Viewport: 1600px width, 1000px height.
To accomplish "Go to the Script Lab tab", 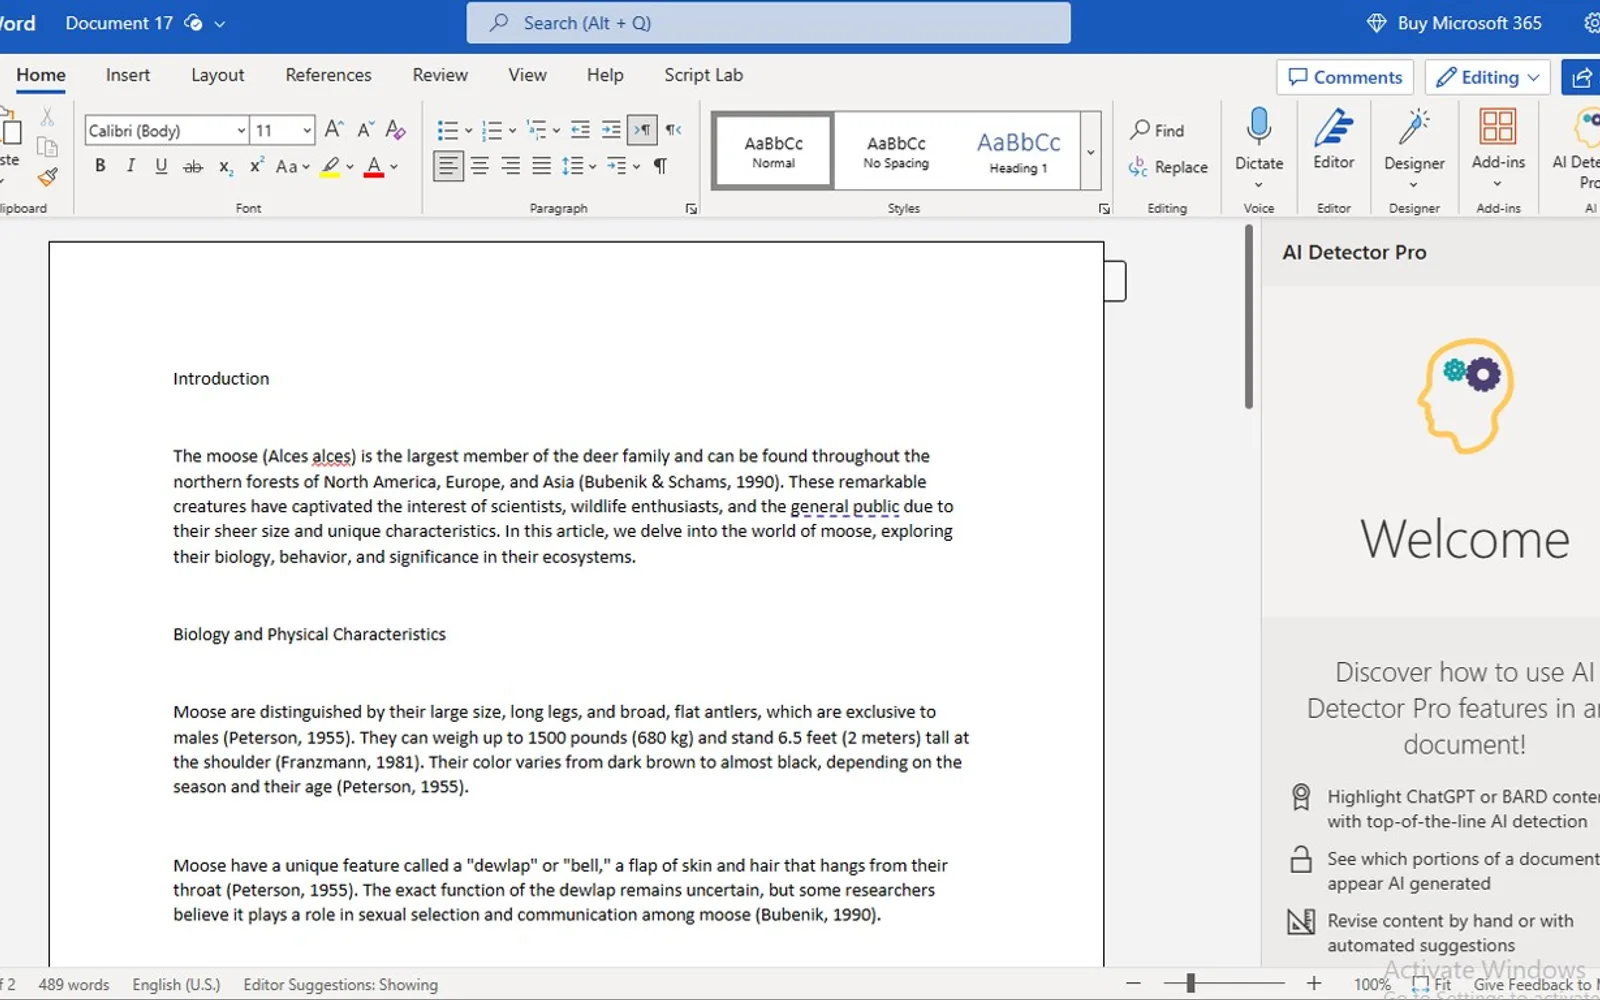I will tap(703, 75).
